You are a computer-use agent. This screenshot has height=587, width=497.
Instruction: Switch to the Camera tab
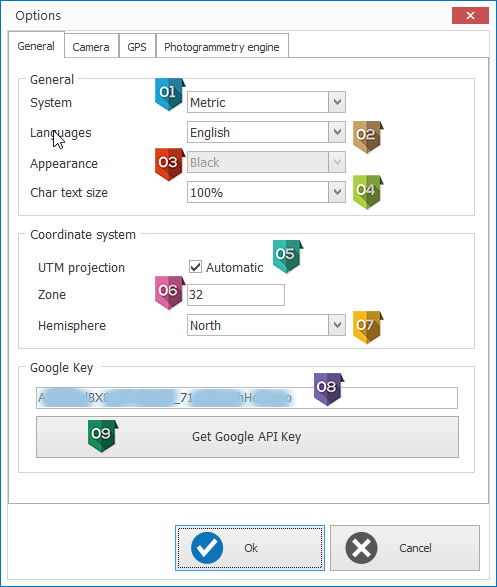[91, 46]
